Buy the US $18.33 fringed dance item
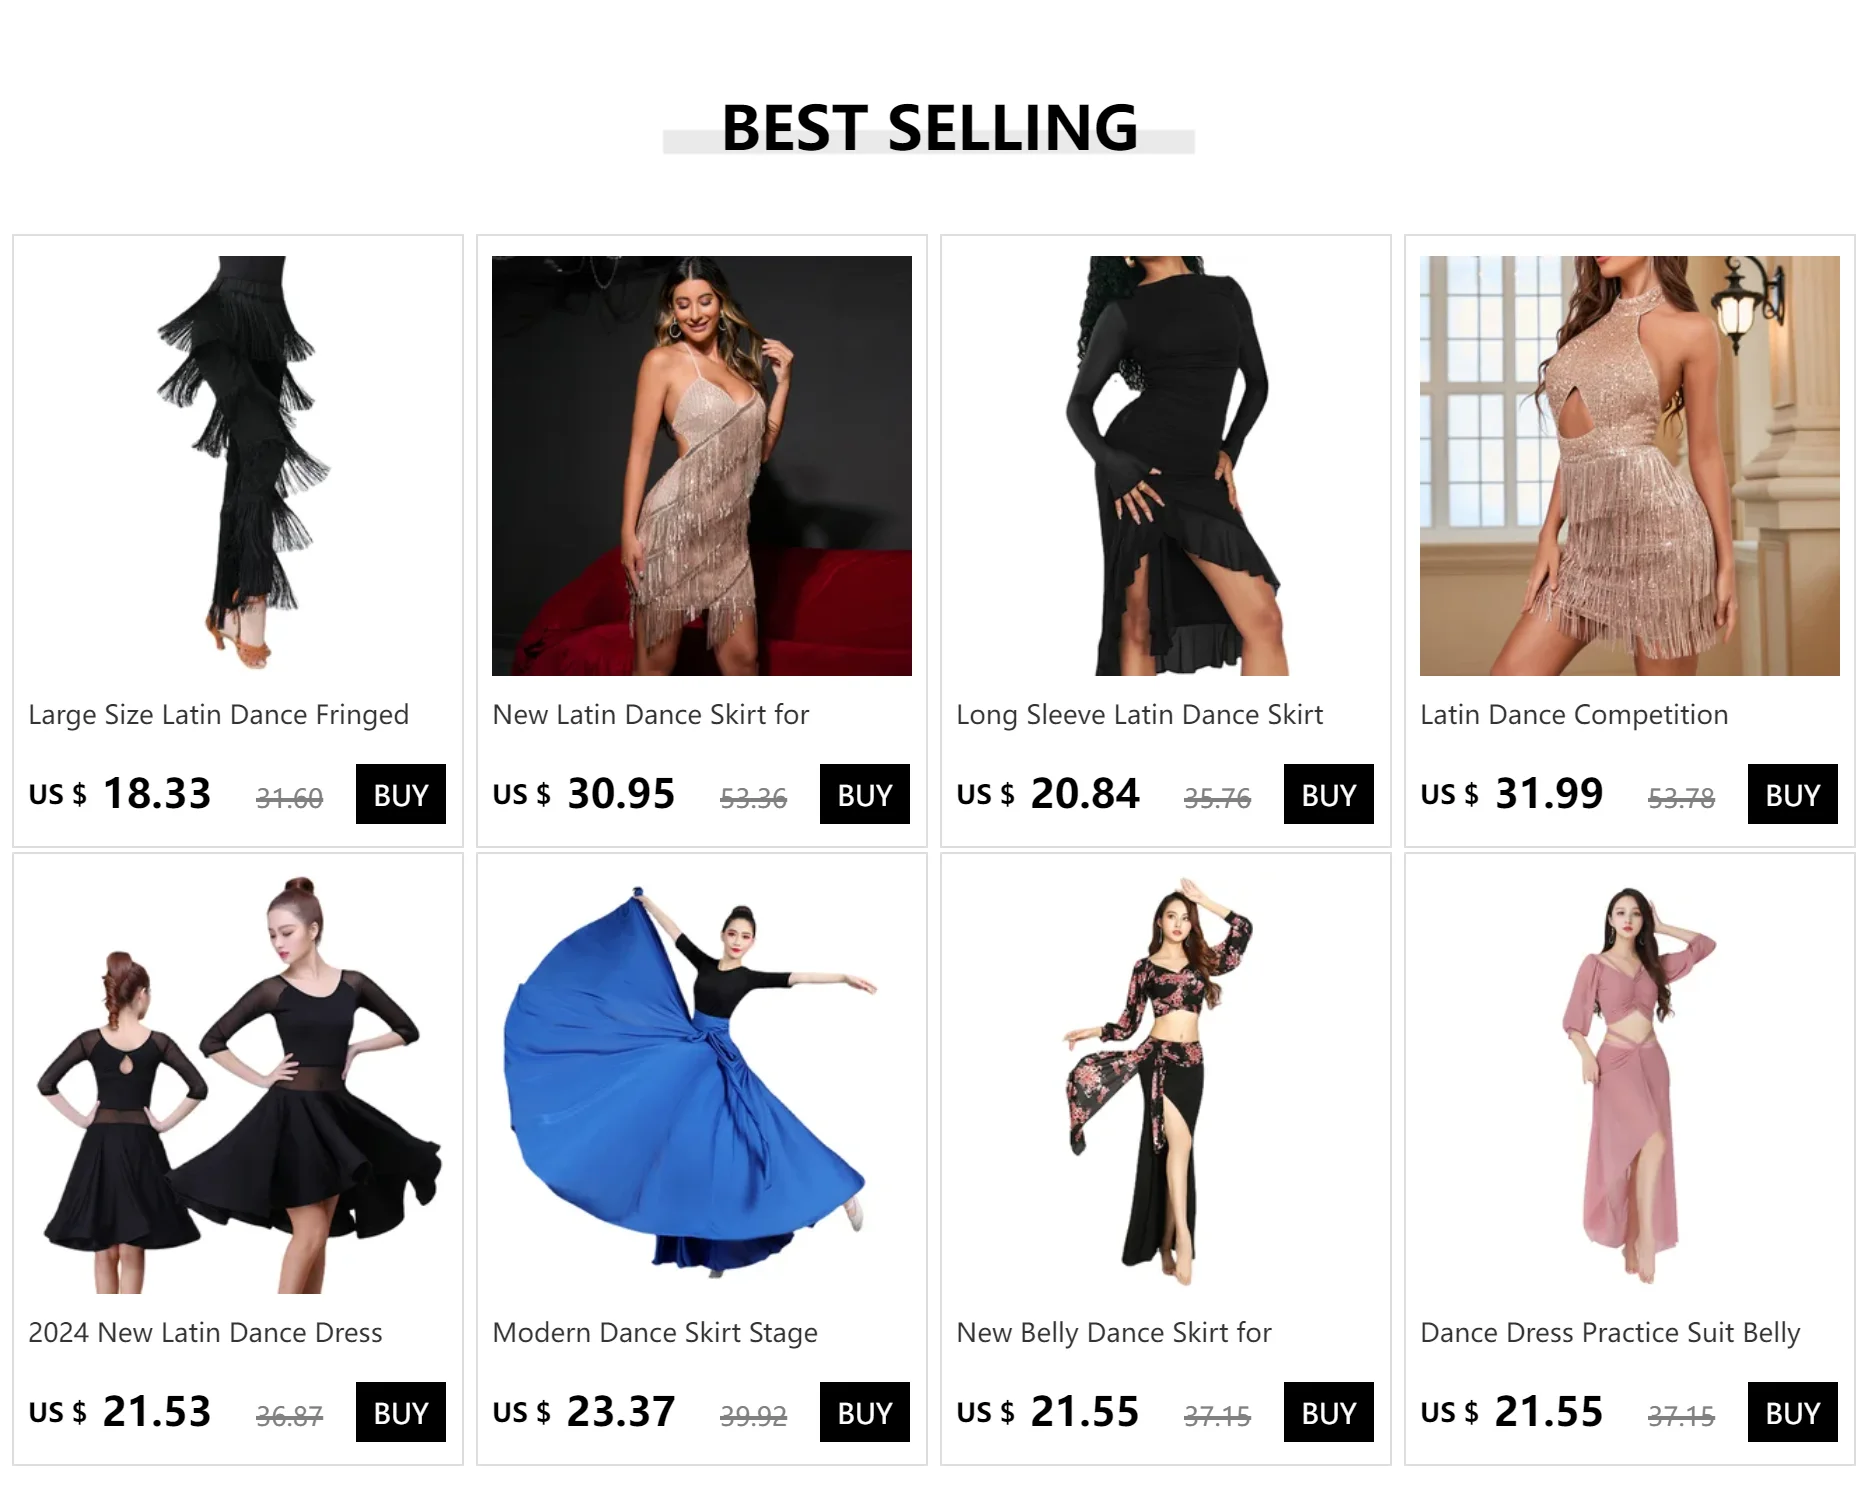The width and height of the screenshot is (1864, 1498). [401, 794]
